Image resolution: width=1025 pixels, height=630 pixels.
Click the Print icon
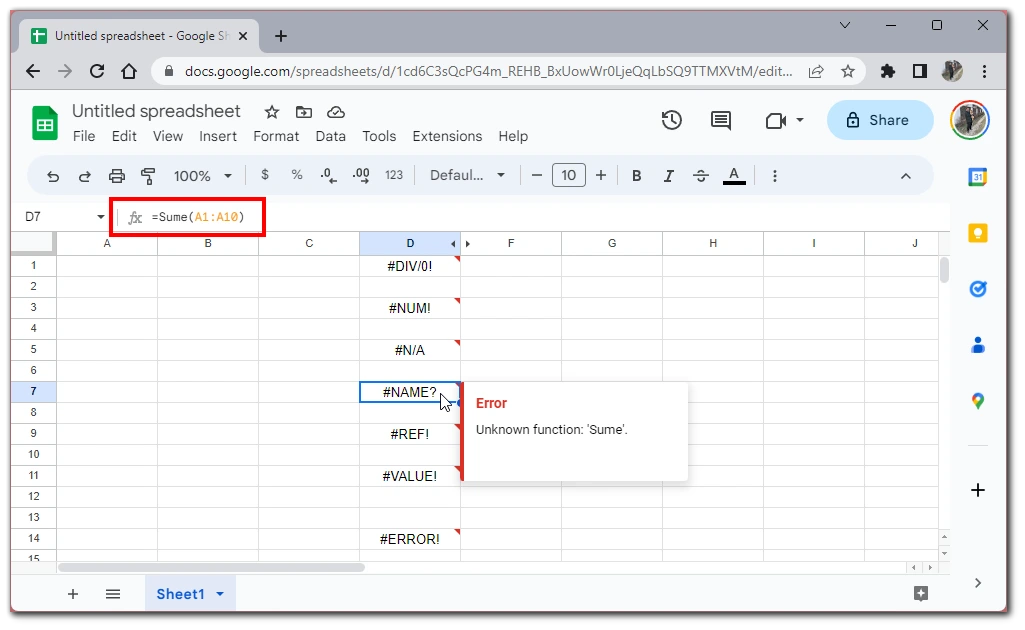(117, 176)
